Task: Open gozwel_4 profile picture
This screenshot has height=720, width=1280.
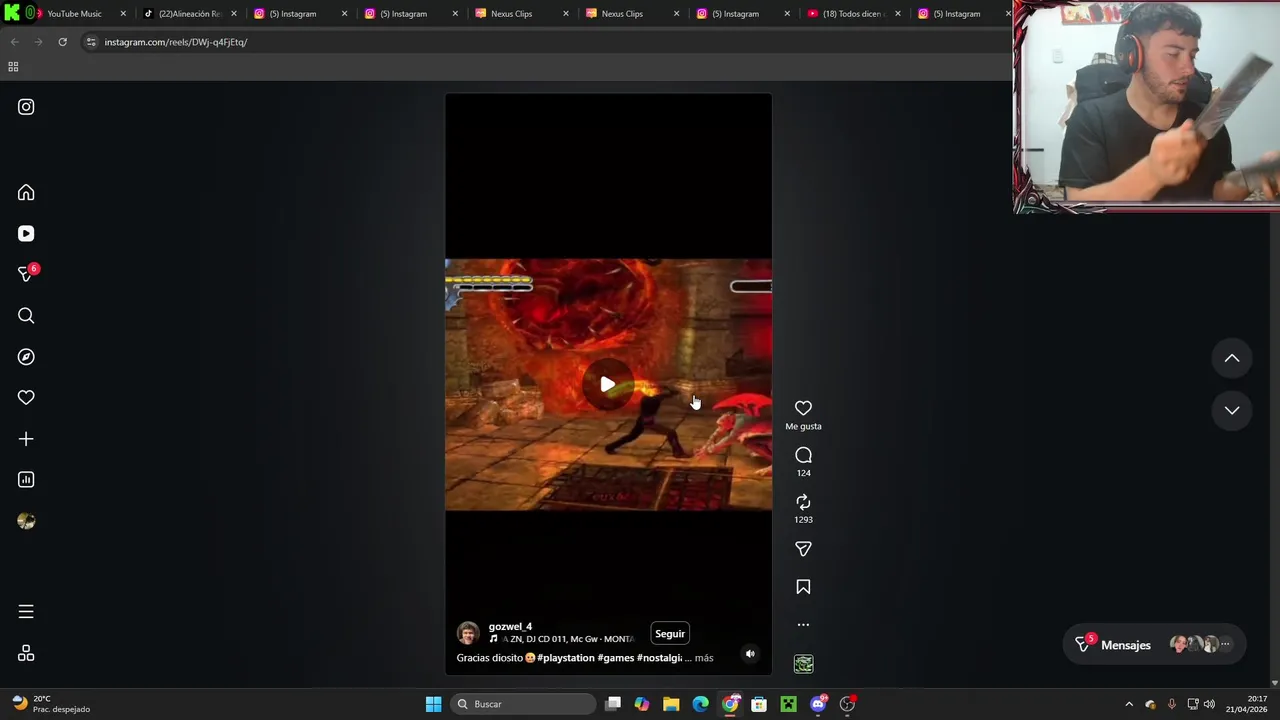Action: [468, 633]
